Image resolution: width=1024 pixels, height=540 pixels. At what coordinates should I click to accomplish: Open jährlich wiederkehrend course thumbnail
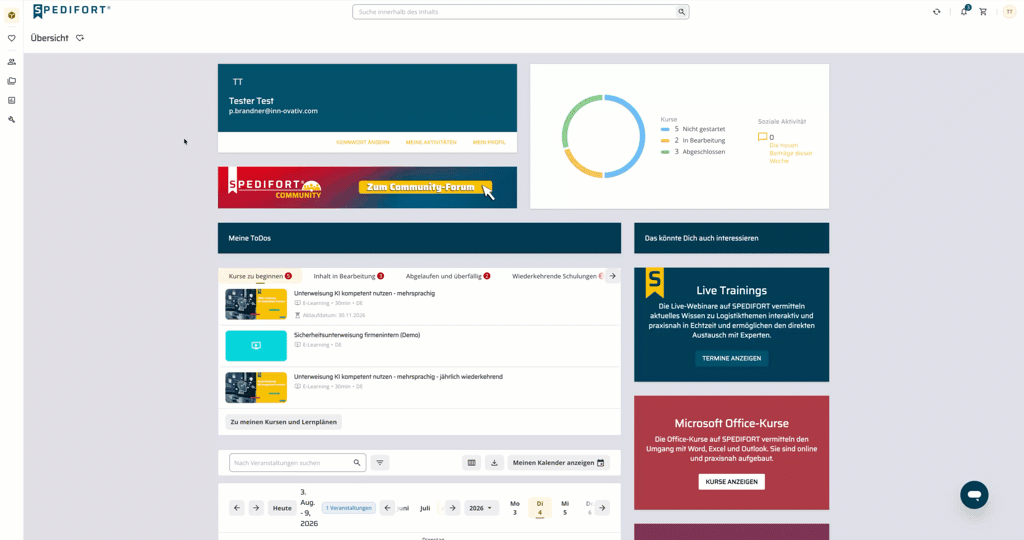pyautogui.click(x=256, y=387)
